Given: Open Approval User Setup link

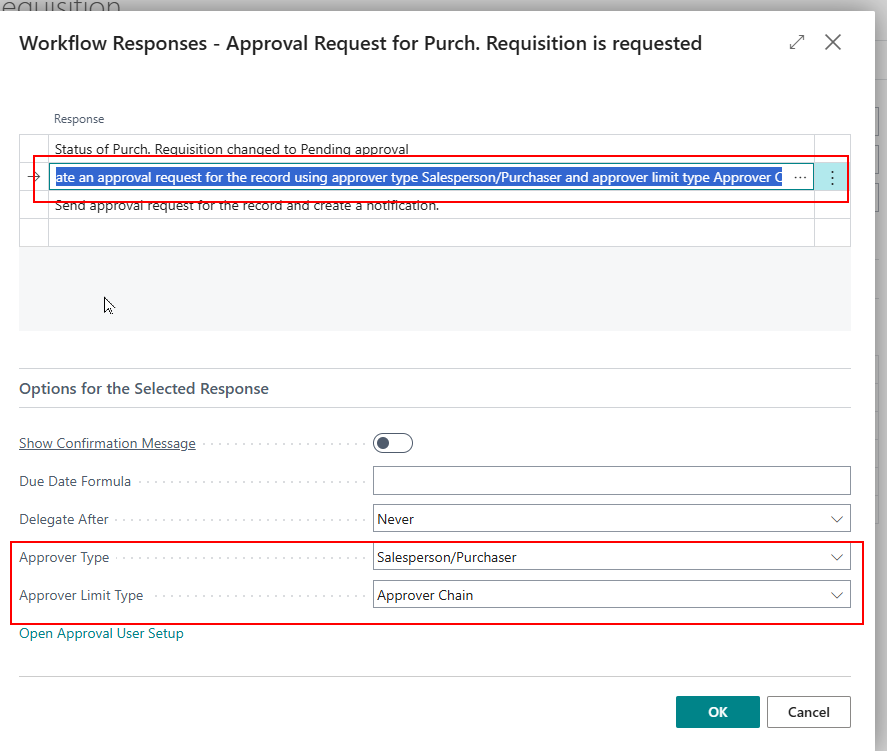Looking at the screenshot, I should [x=101, y=633].
